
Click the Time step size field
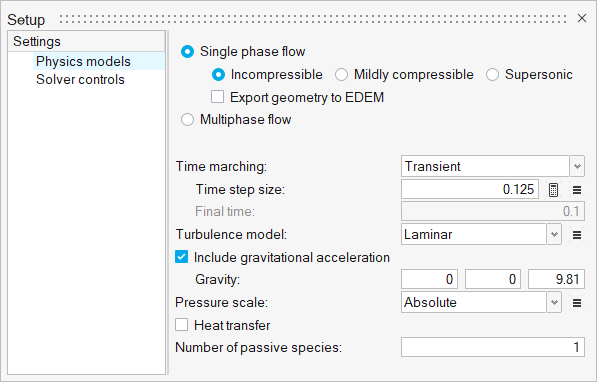click(x=470, y=189)
